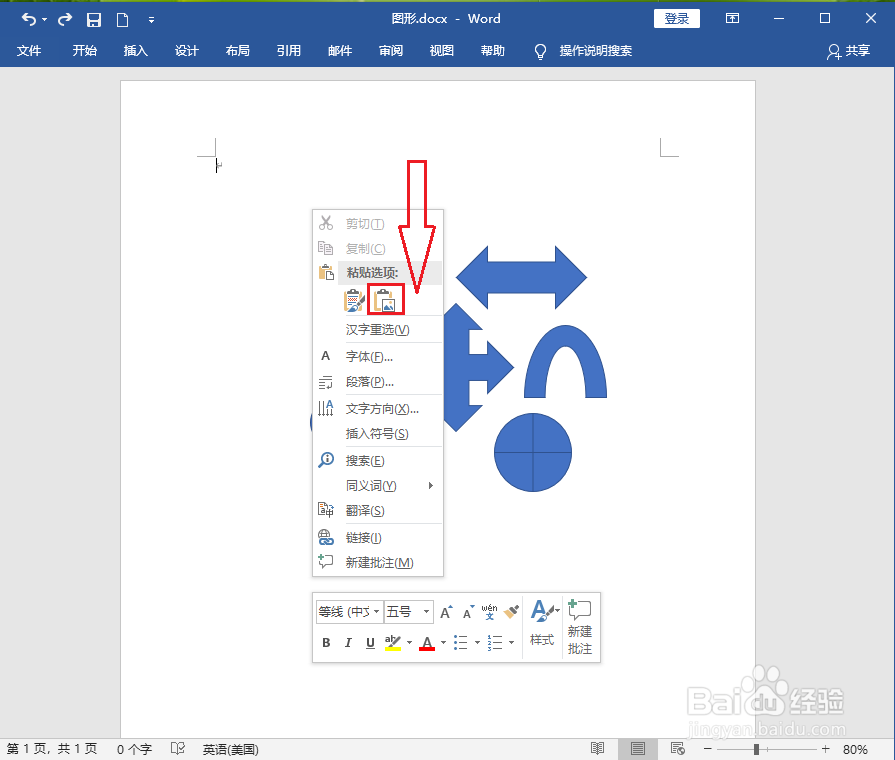Toggle Bold formatting on mini toolbar
Viewport: 895px width, 760px height.
(326, 641)
